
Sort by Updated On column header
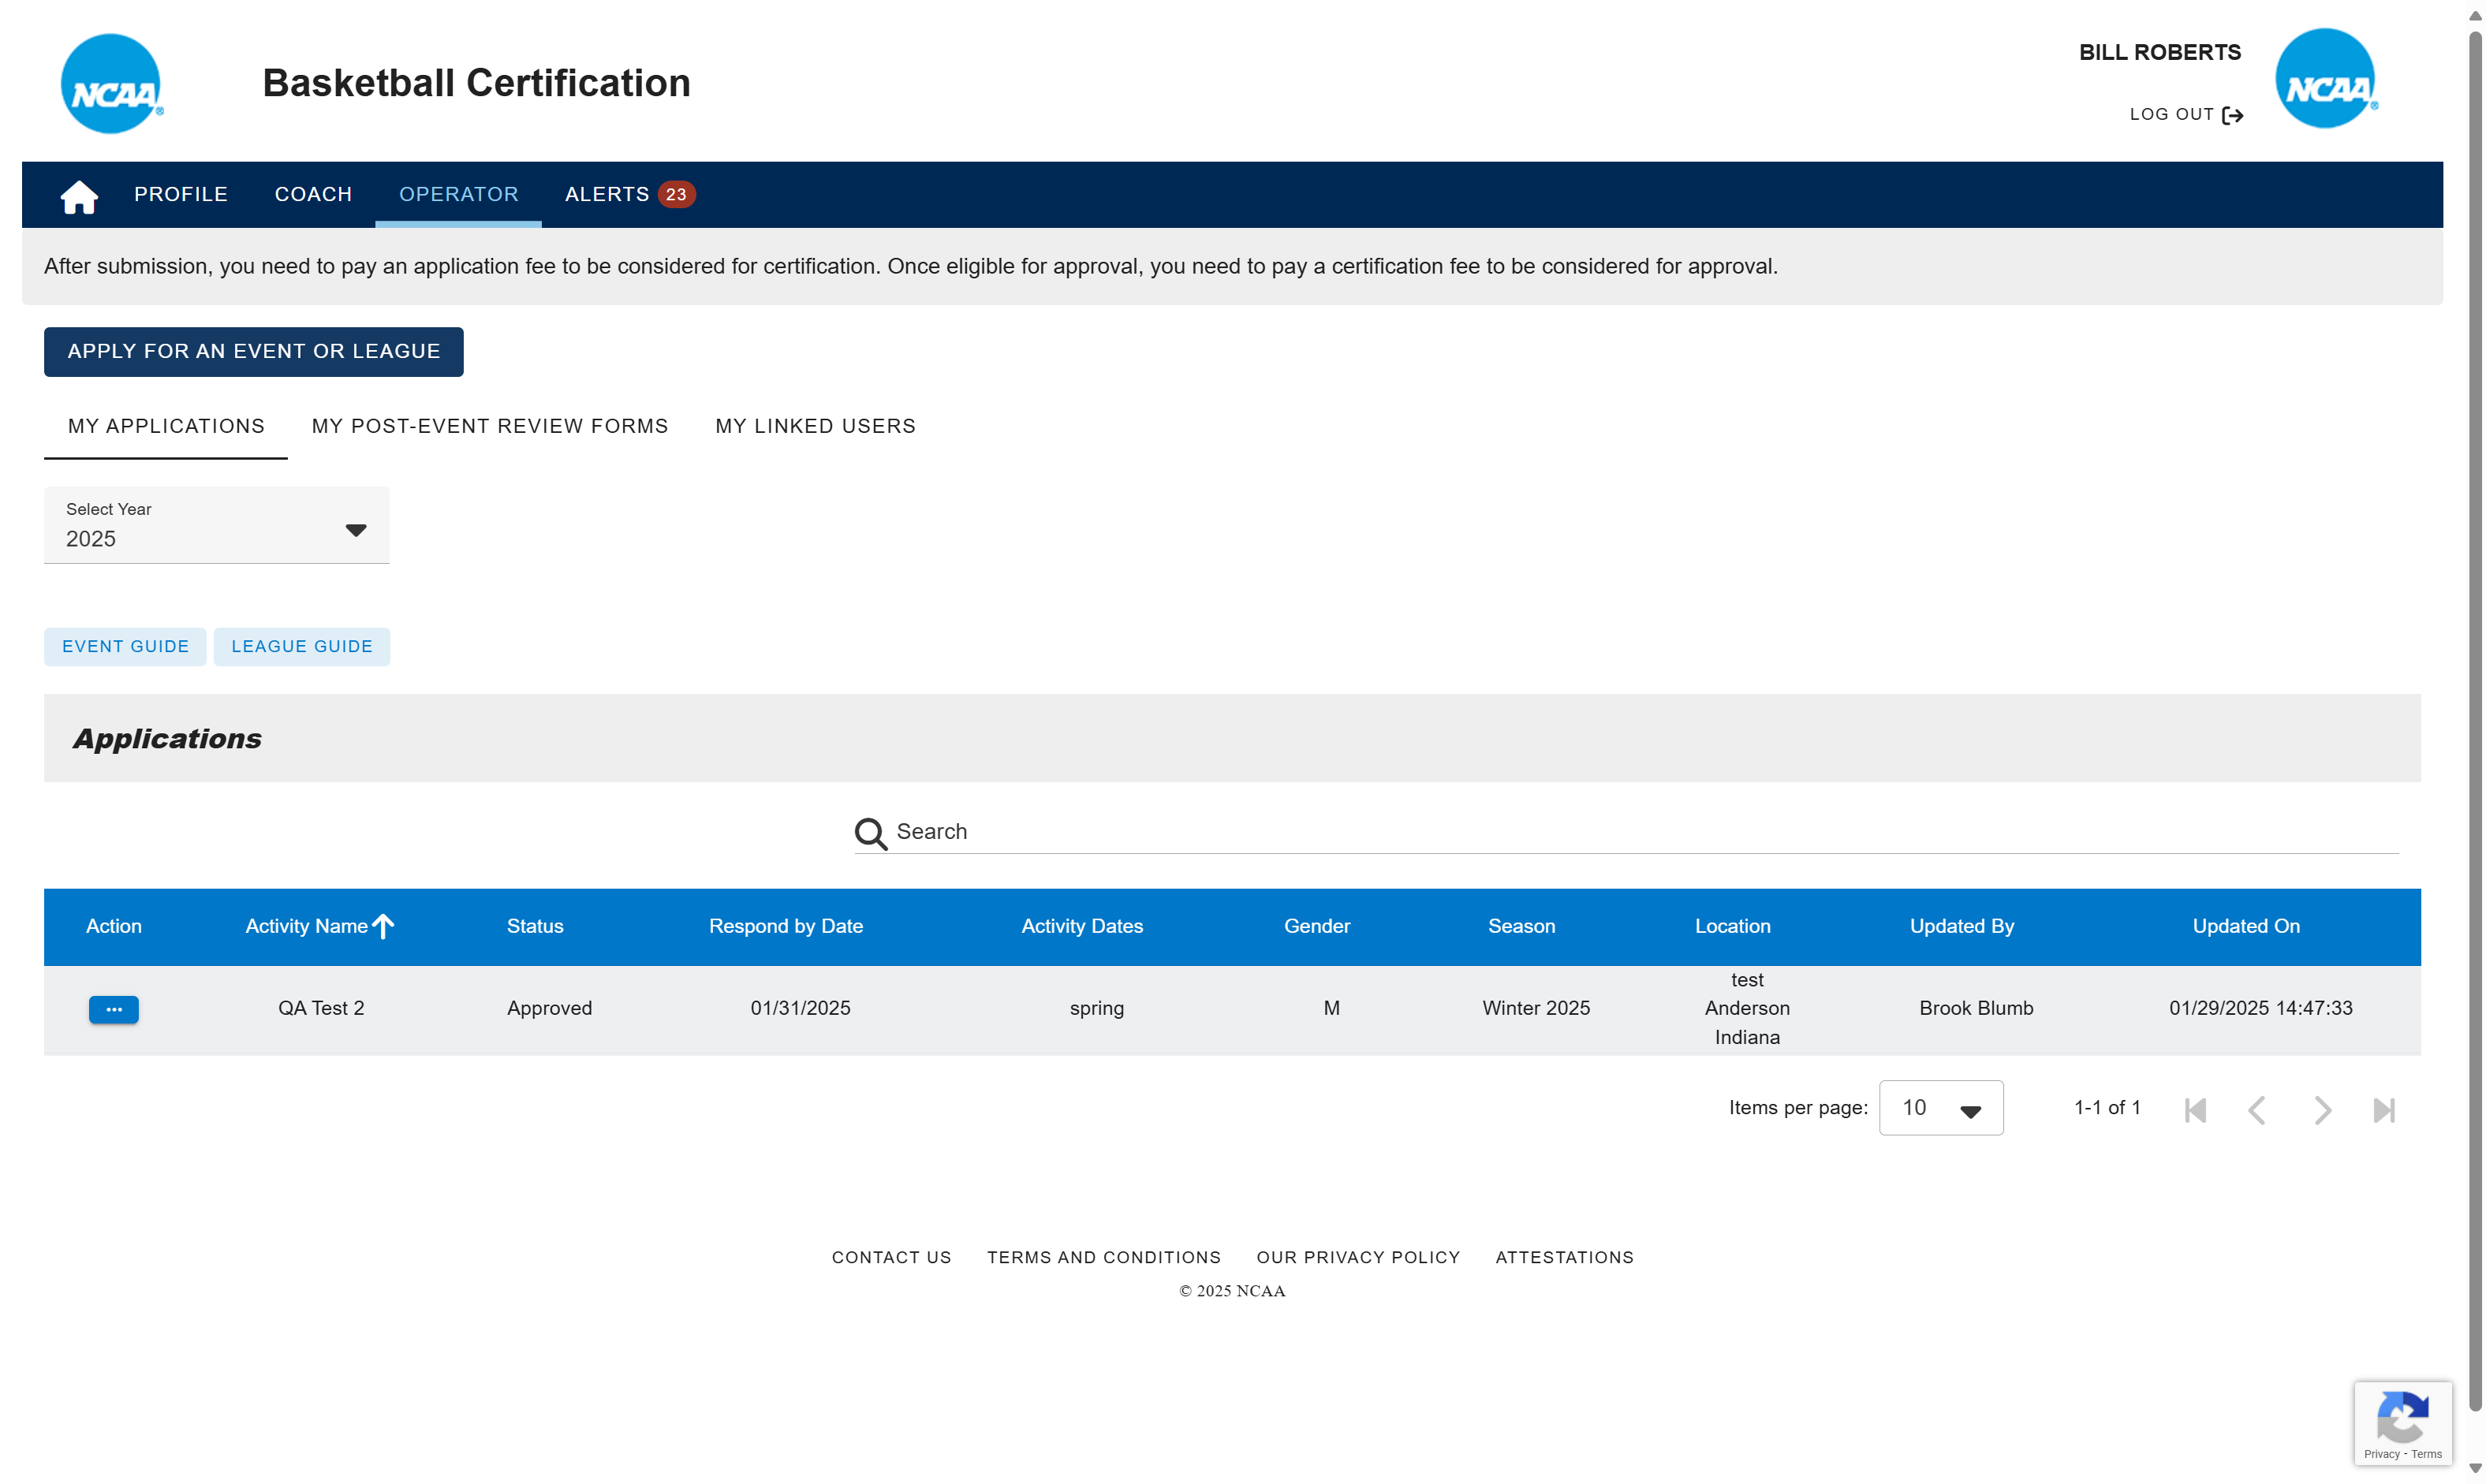(2246, 926)
